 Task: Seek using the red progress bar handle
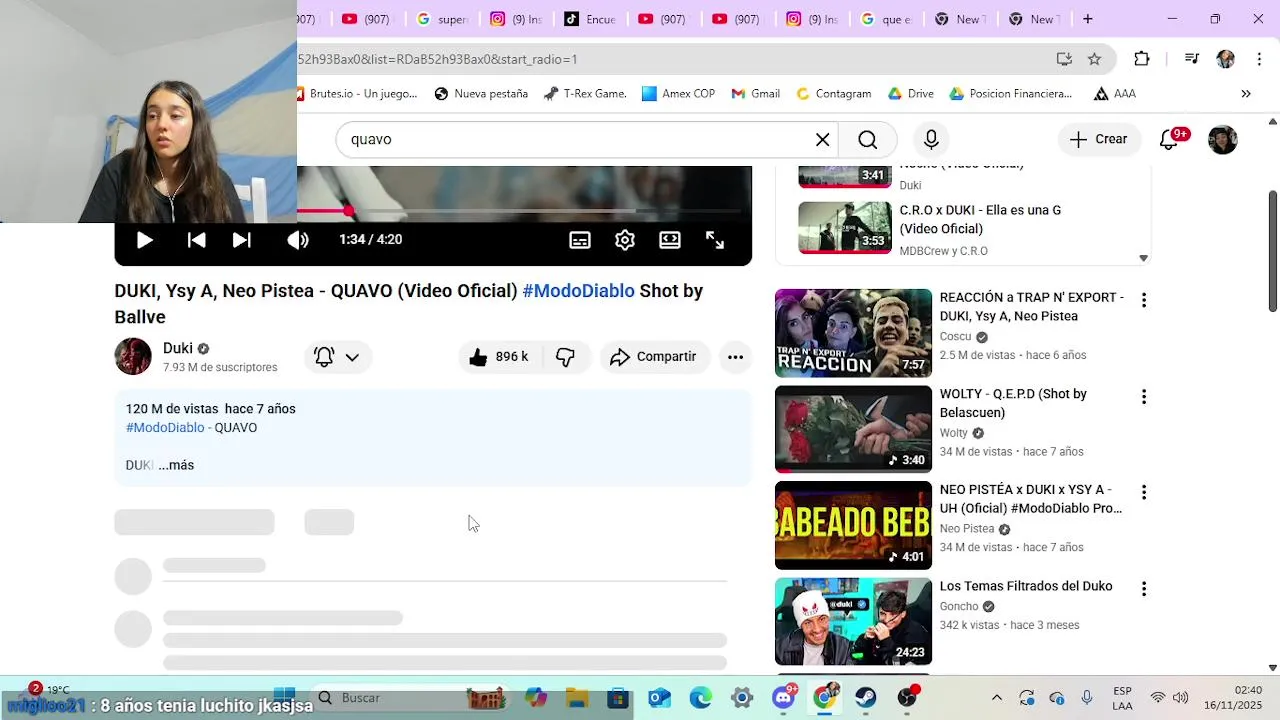[x=348, y=211]
